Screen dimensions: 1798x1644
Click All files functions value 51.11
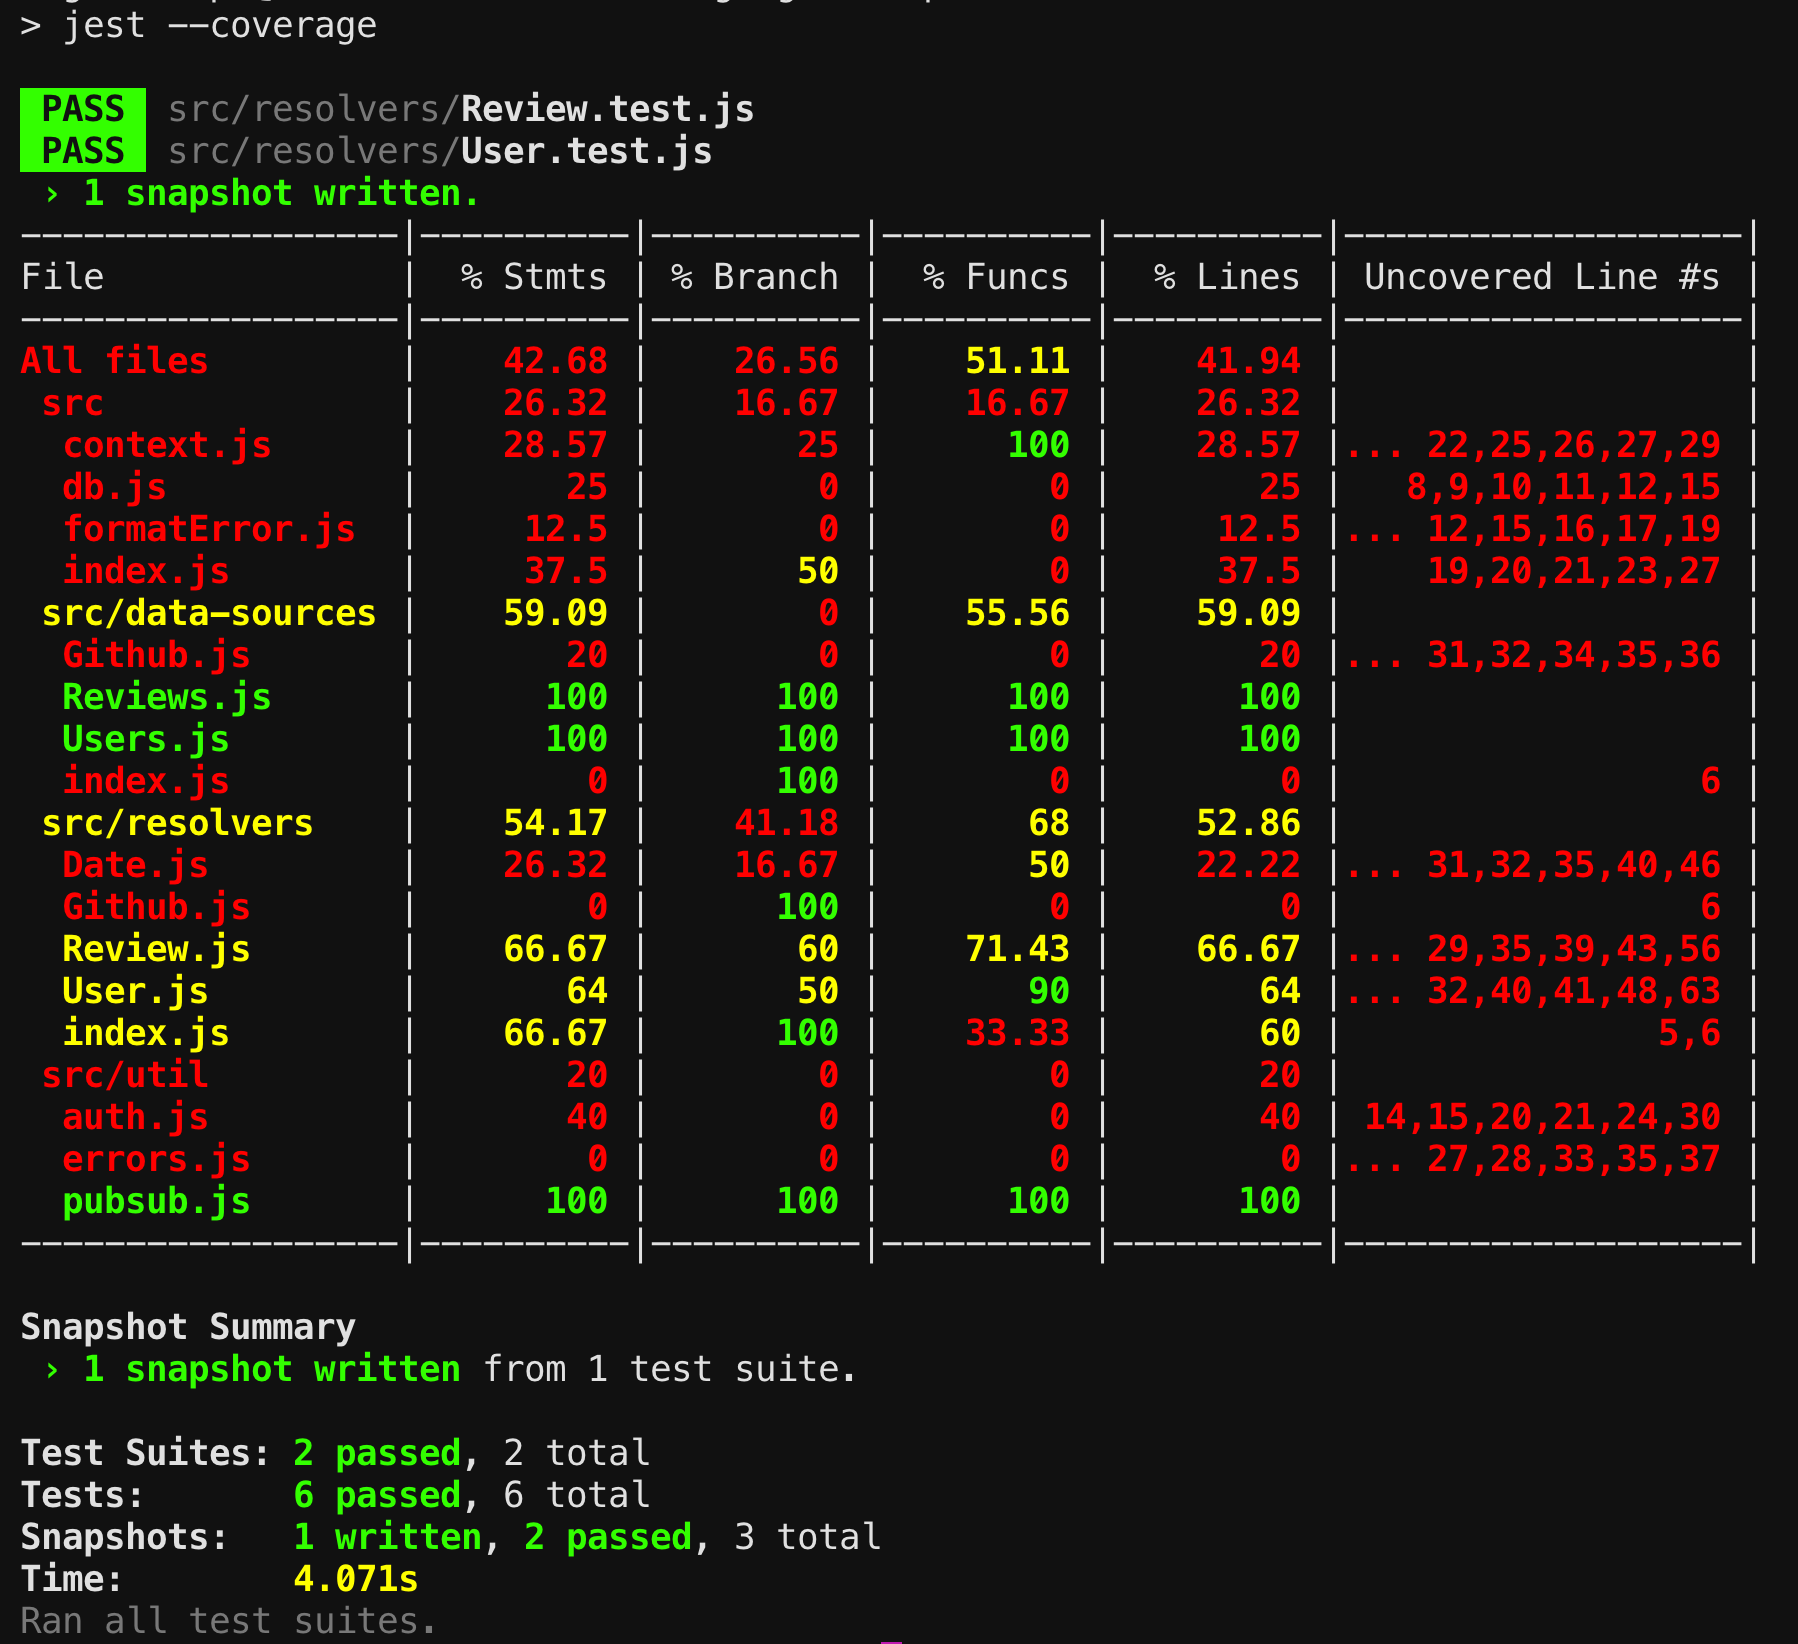point(1017,361)
